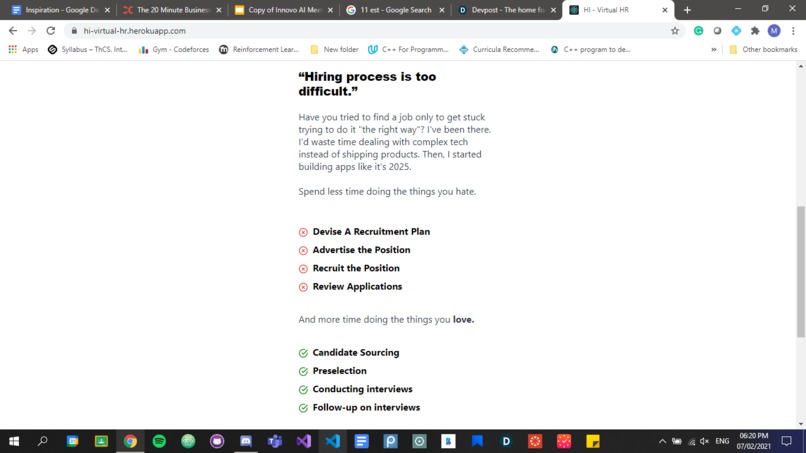
Task: Click the Preselection item
Action: click(339, 371)
